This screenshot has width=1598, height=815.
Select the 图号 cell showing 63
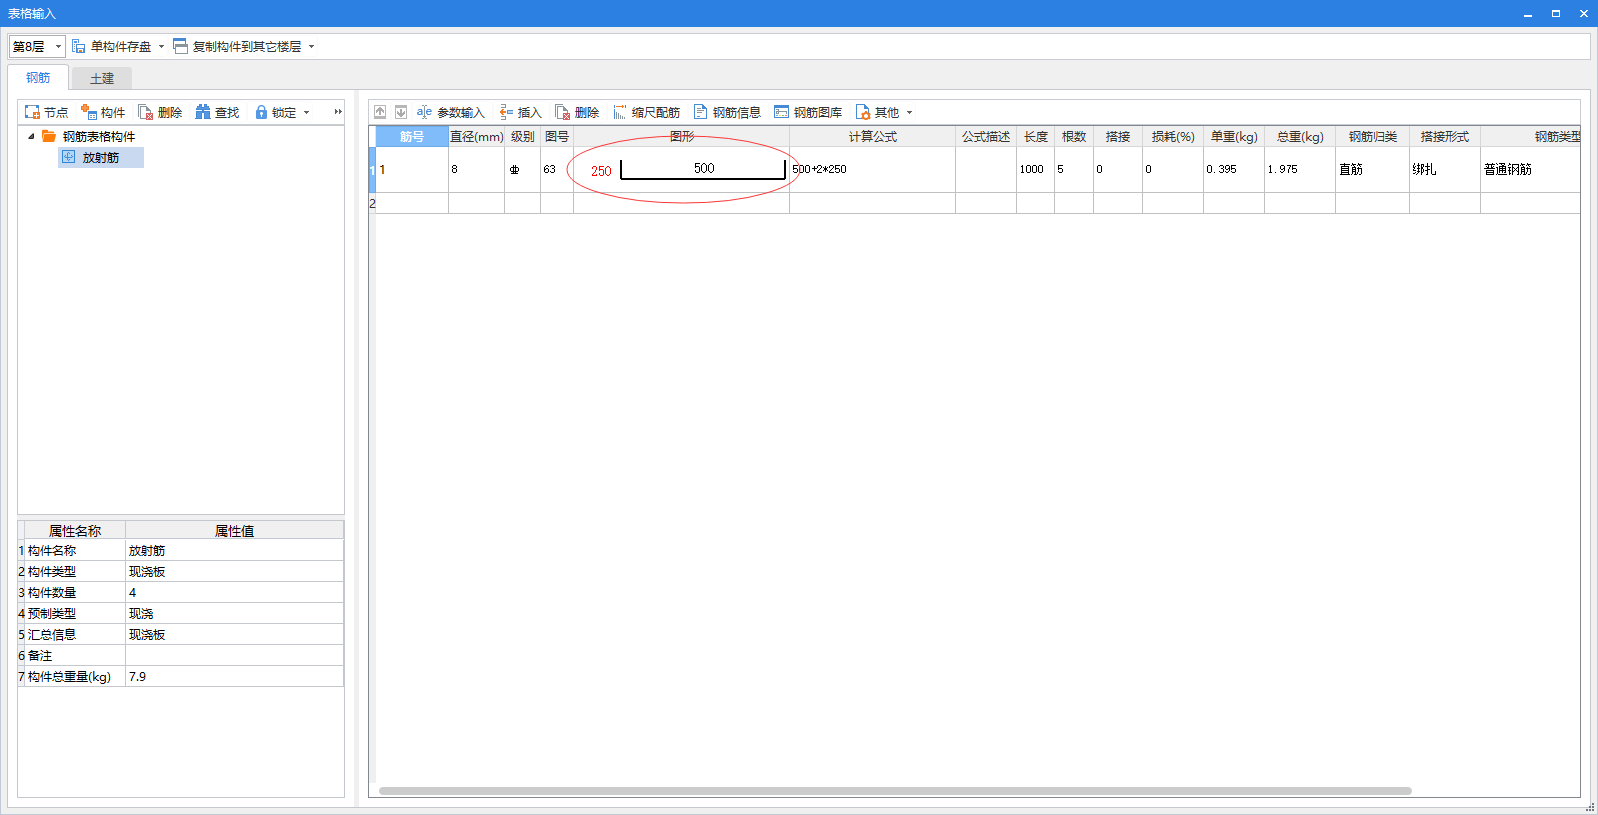[557, 170]
